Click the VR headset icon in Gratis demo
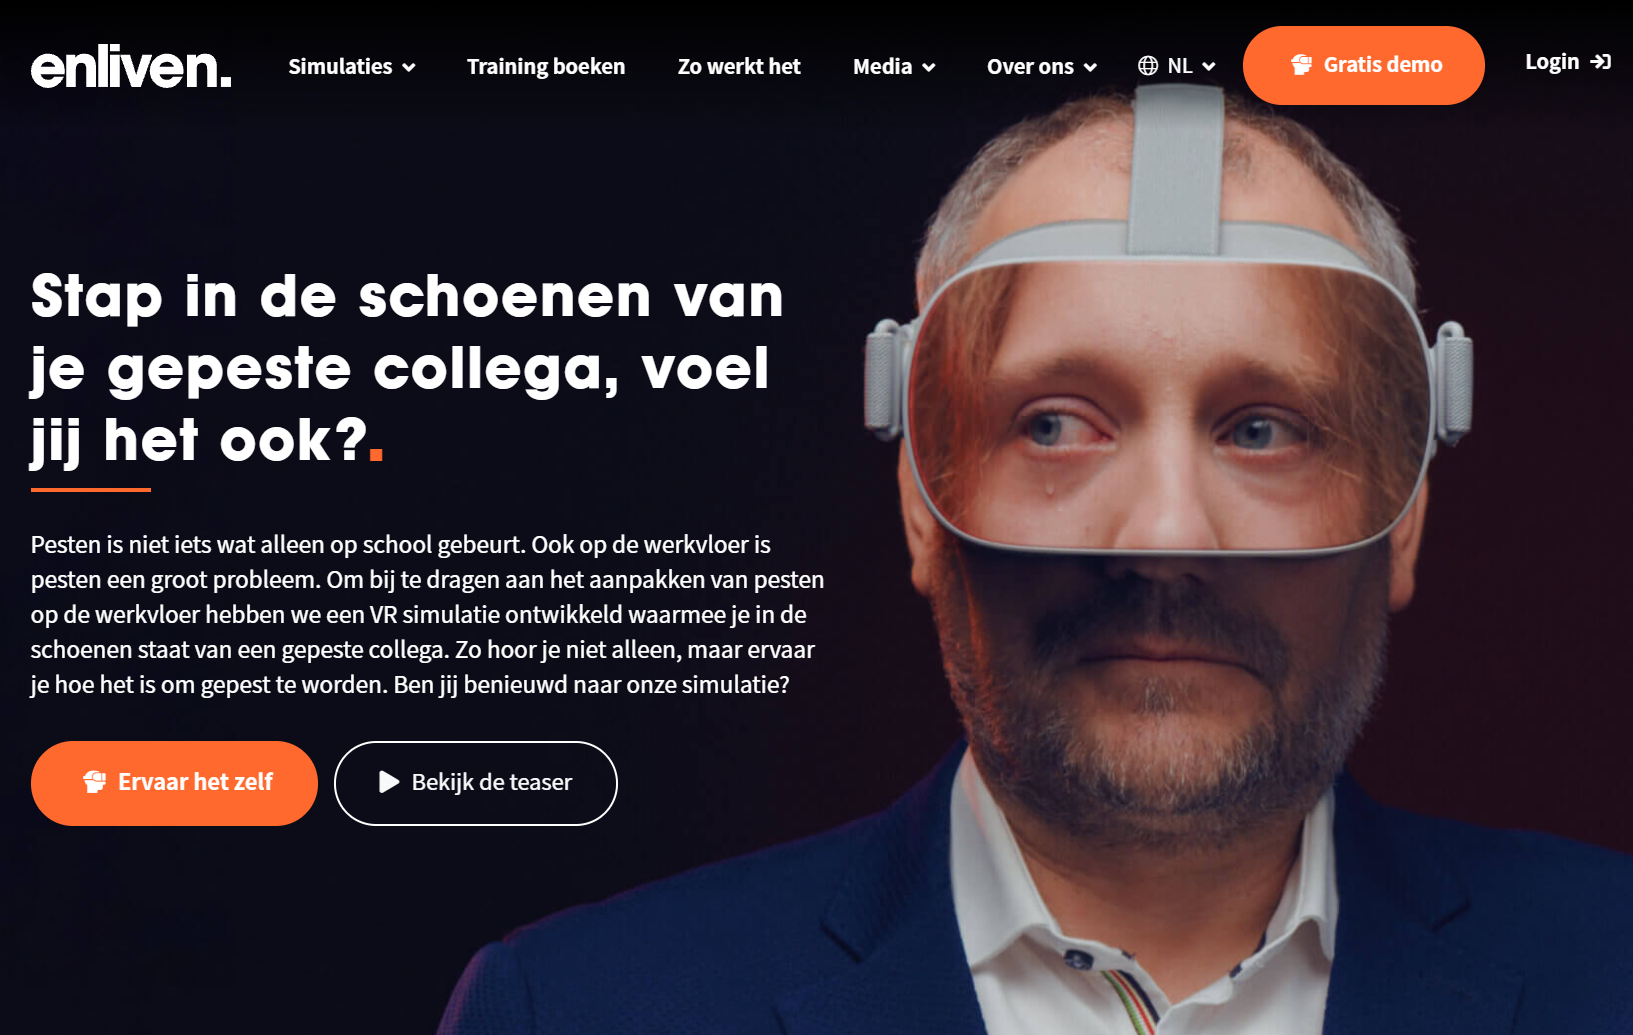Screen dimensions: 1633x1035 point(1301,65)
